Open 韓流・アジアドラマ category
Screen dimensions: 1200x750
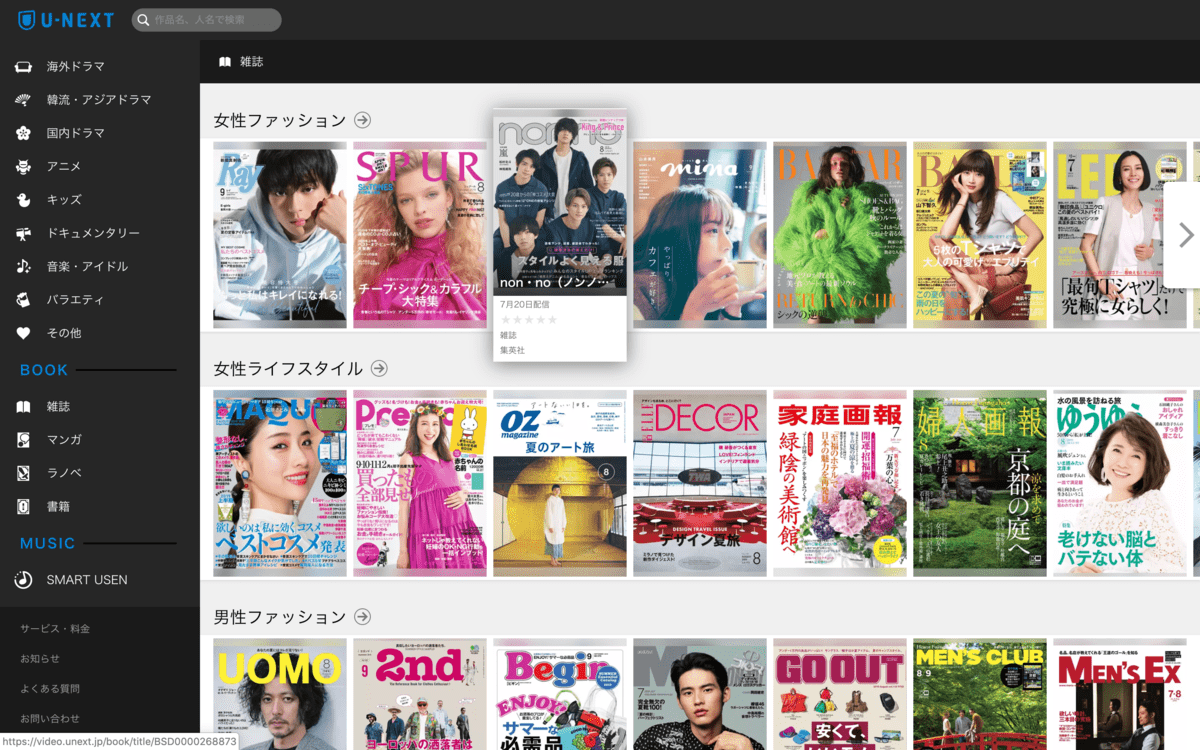click(99, 100)
